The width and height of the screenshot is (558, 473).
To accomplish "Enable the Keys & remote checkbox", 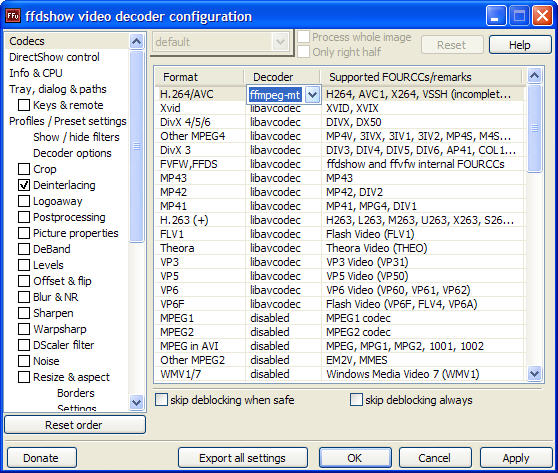I will point(24,105).
